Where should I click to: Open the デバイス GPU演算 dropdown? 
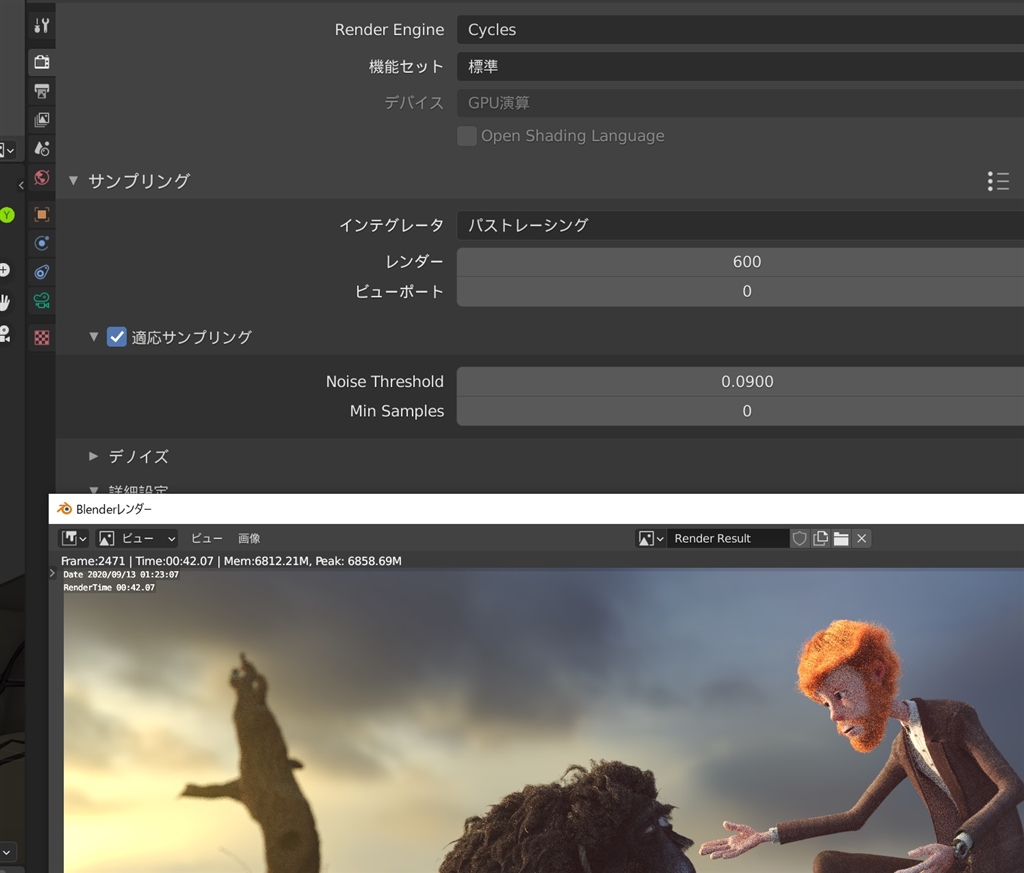click(x=740, y=103)
